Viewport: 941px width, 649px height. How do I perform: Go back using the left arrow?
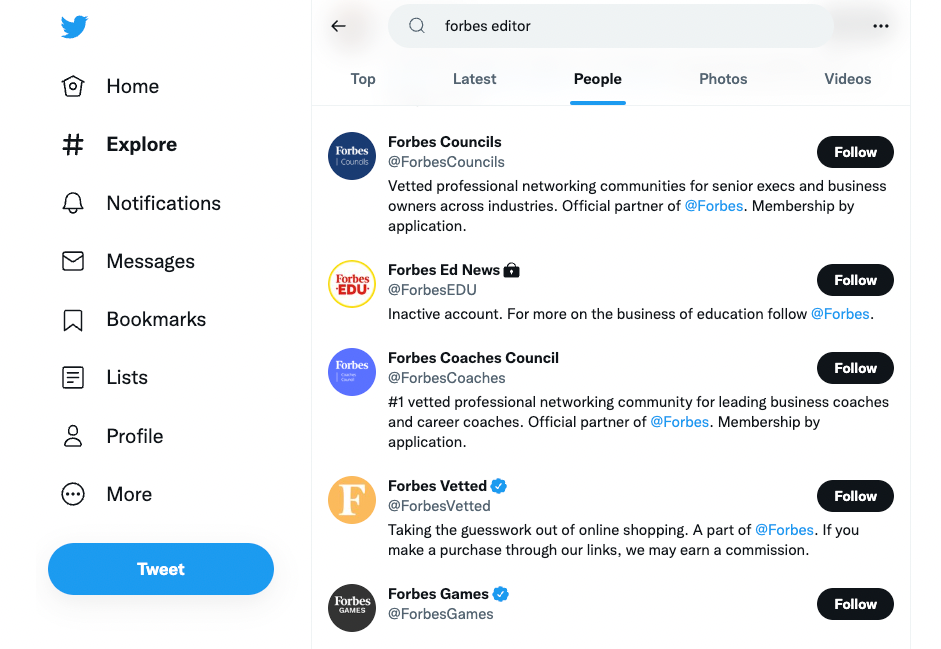(338, 27)
